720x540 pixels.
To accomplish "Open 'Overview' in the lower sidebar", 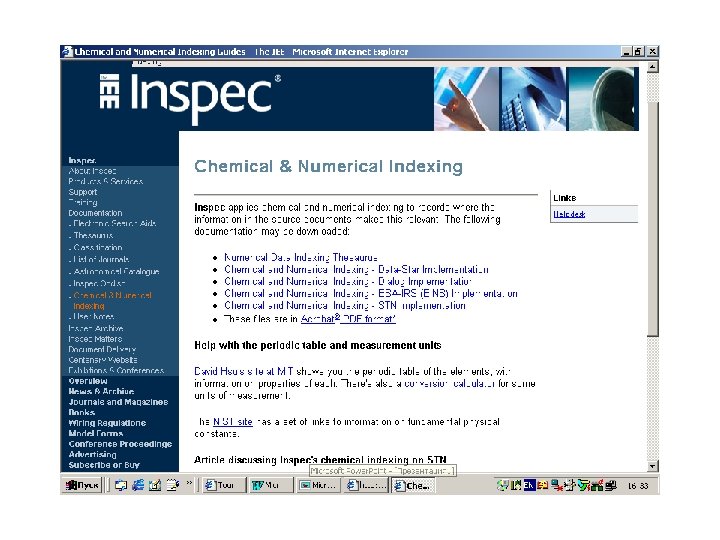I will pyautogui.click(x=88, y=381).
